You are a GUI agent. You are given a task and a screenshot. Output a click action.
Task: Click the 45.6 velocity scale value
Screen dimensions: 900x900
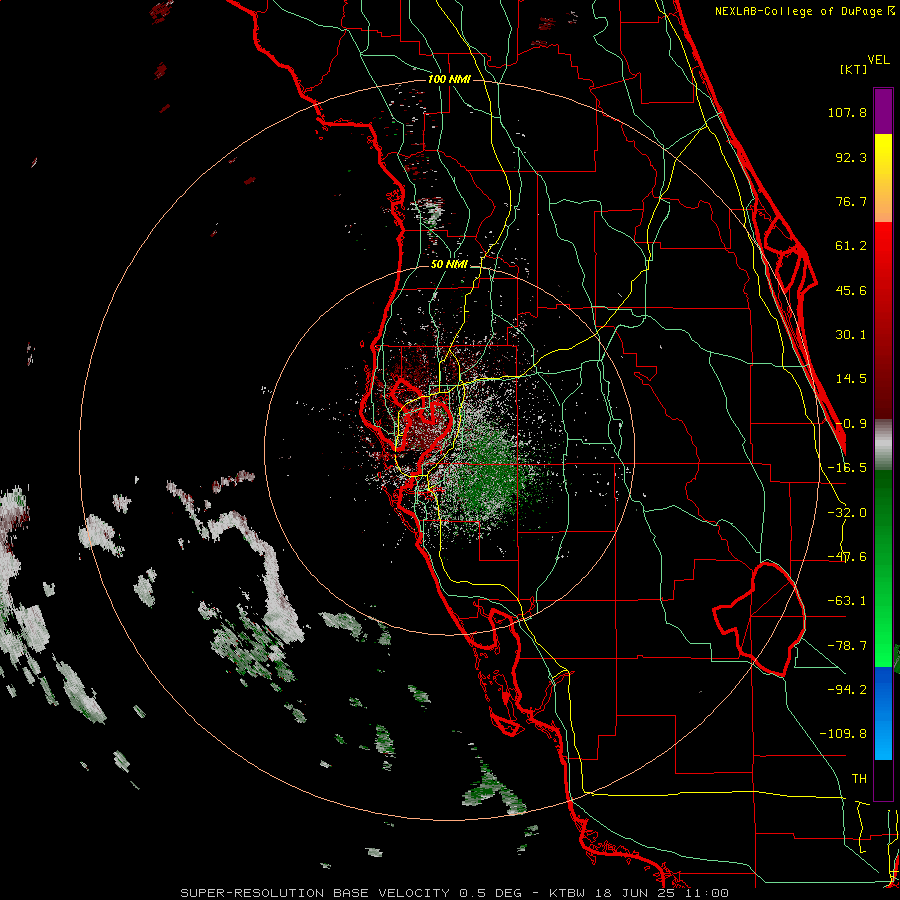[x=851, y=290]
